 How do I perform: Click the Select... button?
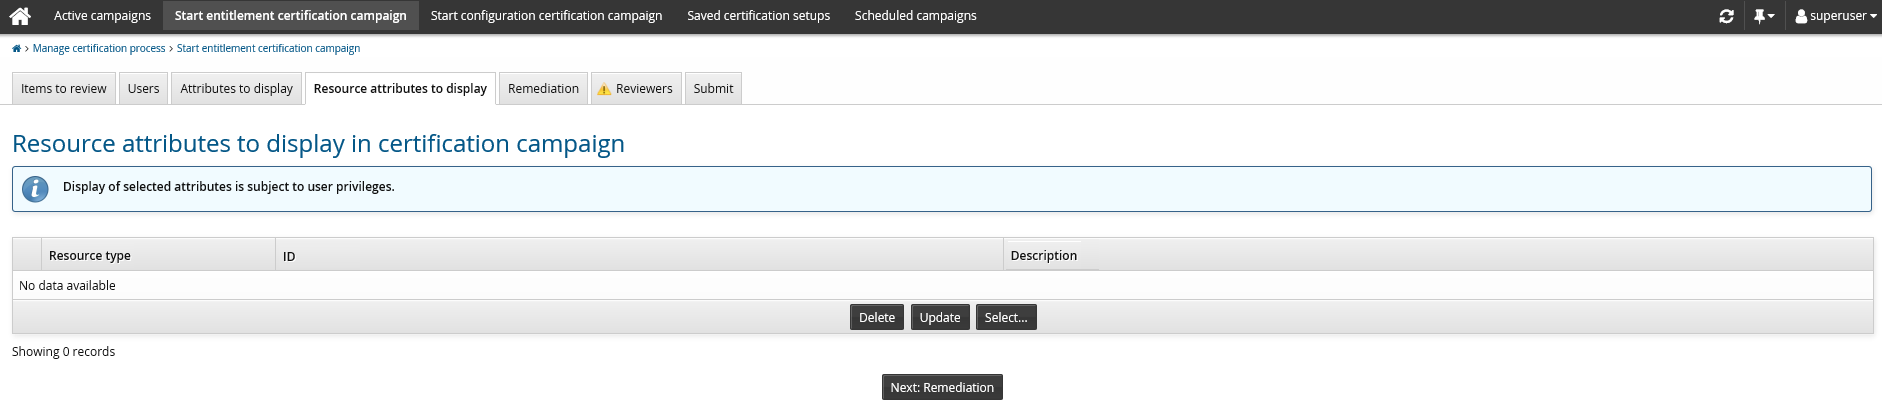click(1005, 318)
